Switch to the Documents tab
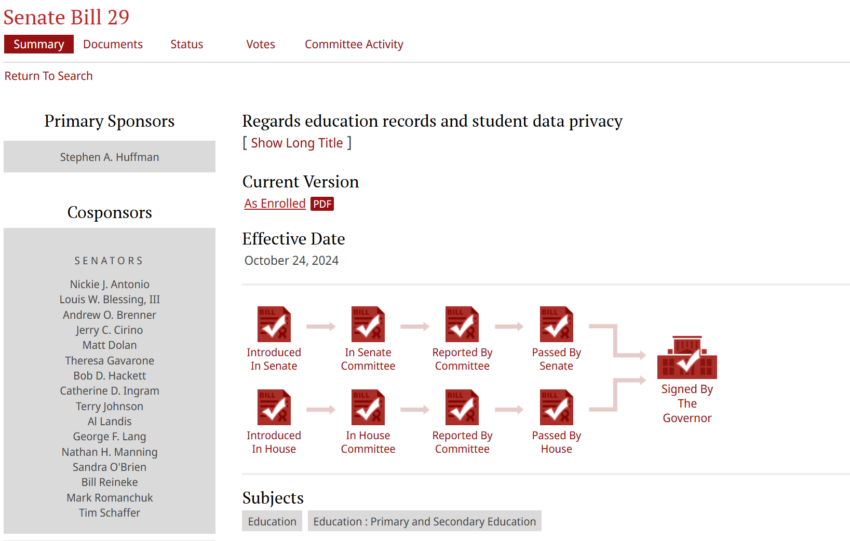The height and width of the screenshot is (541, 850). pyautogui.click(x=113, y=44)
